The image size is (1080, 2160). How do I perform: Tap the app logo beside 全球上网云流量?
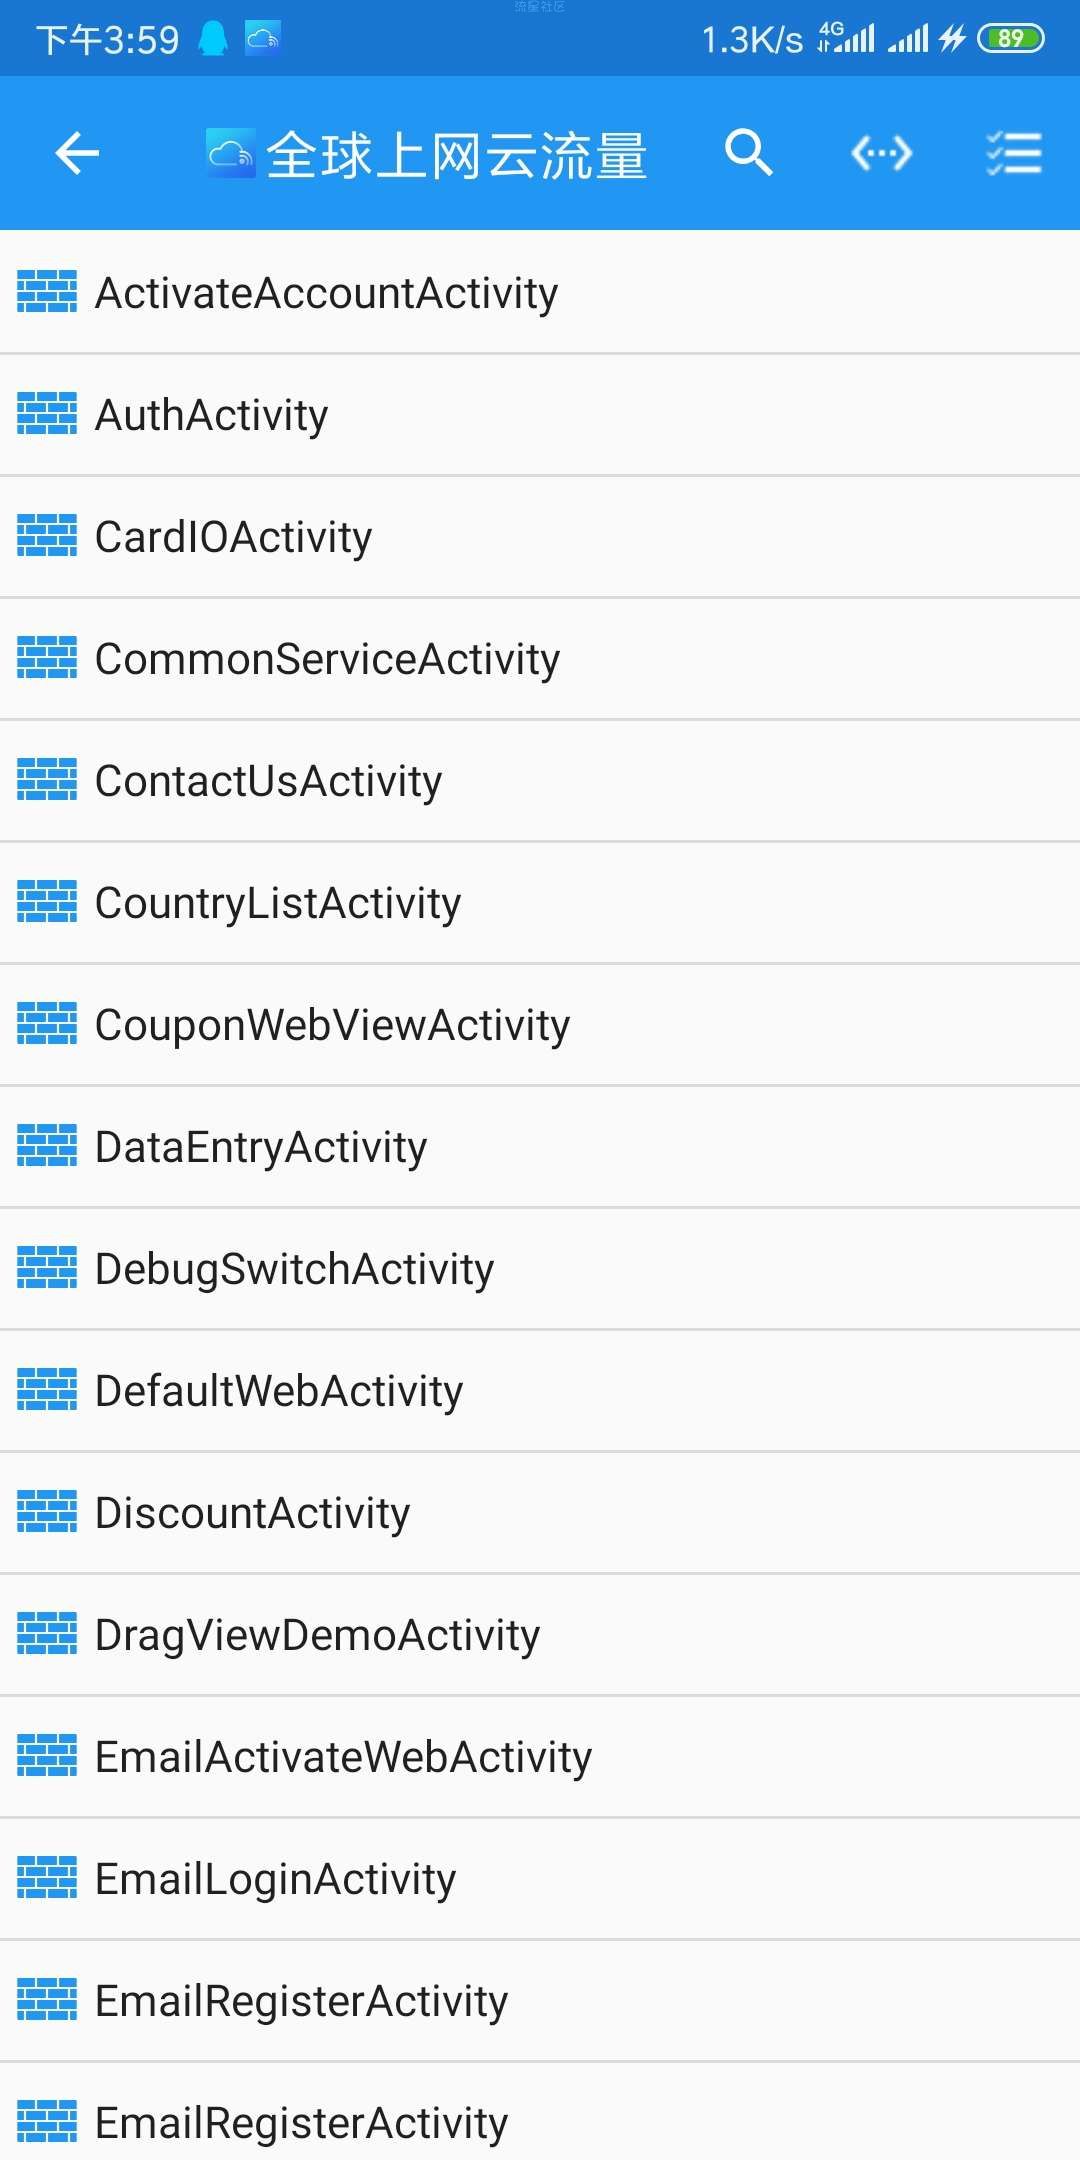231,153
